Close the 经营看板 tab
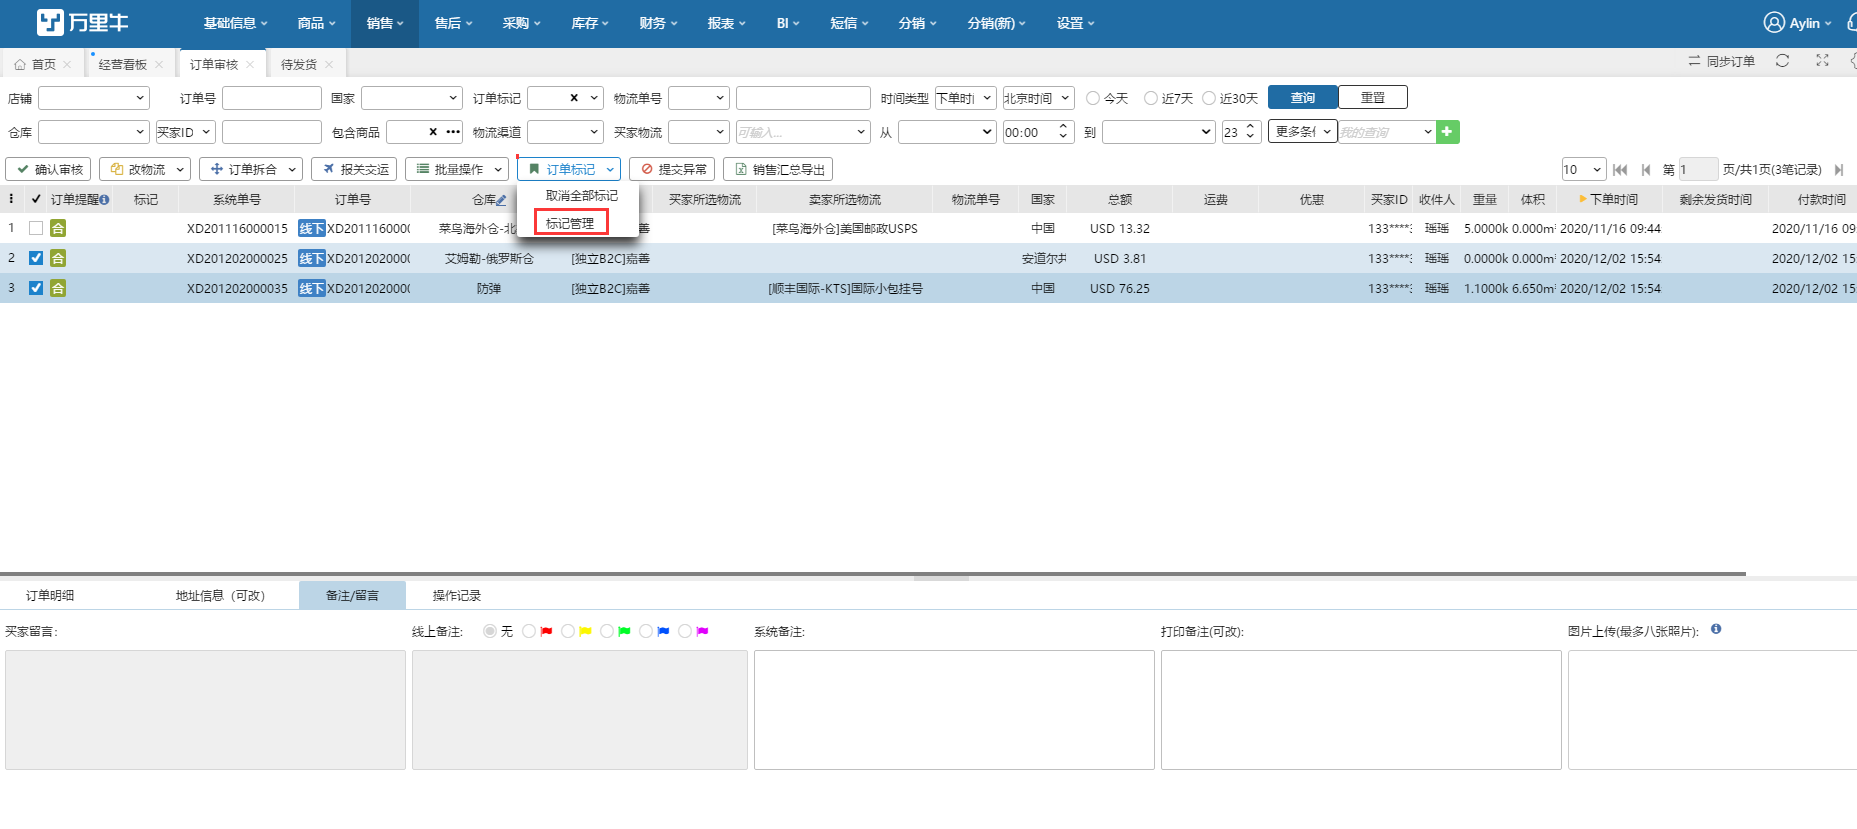 coord(159,64)
